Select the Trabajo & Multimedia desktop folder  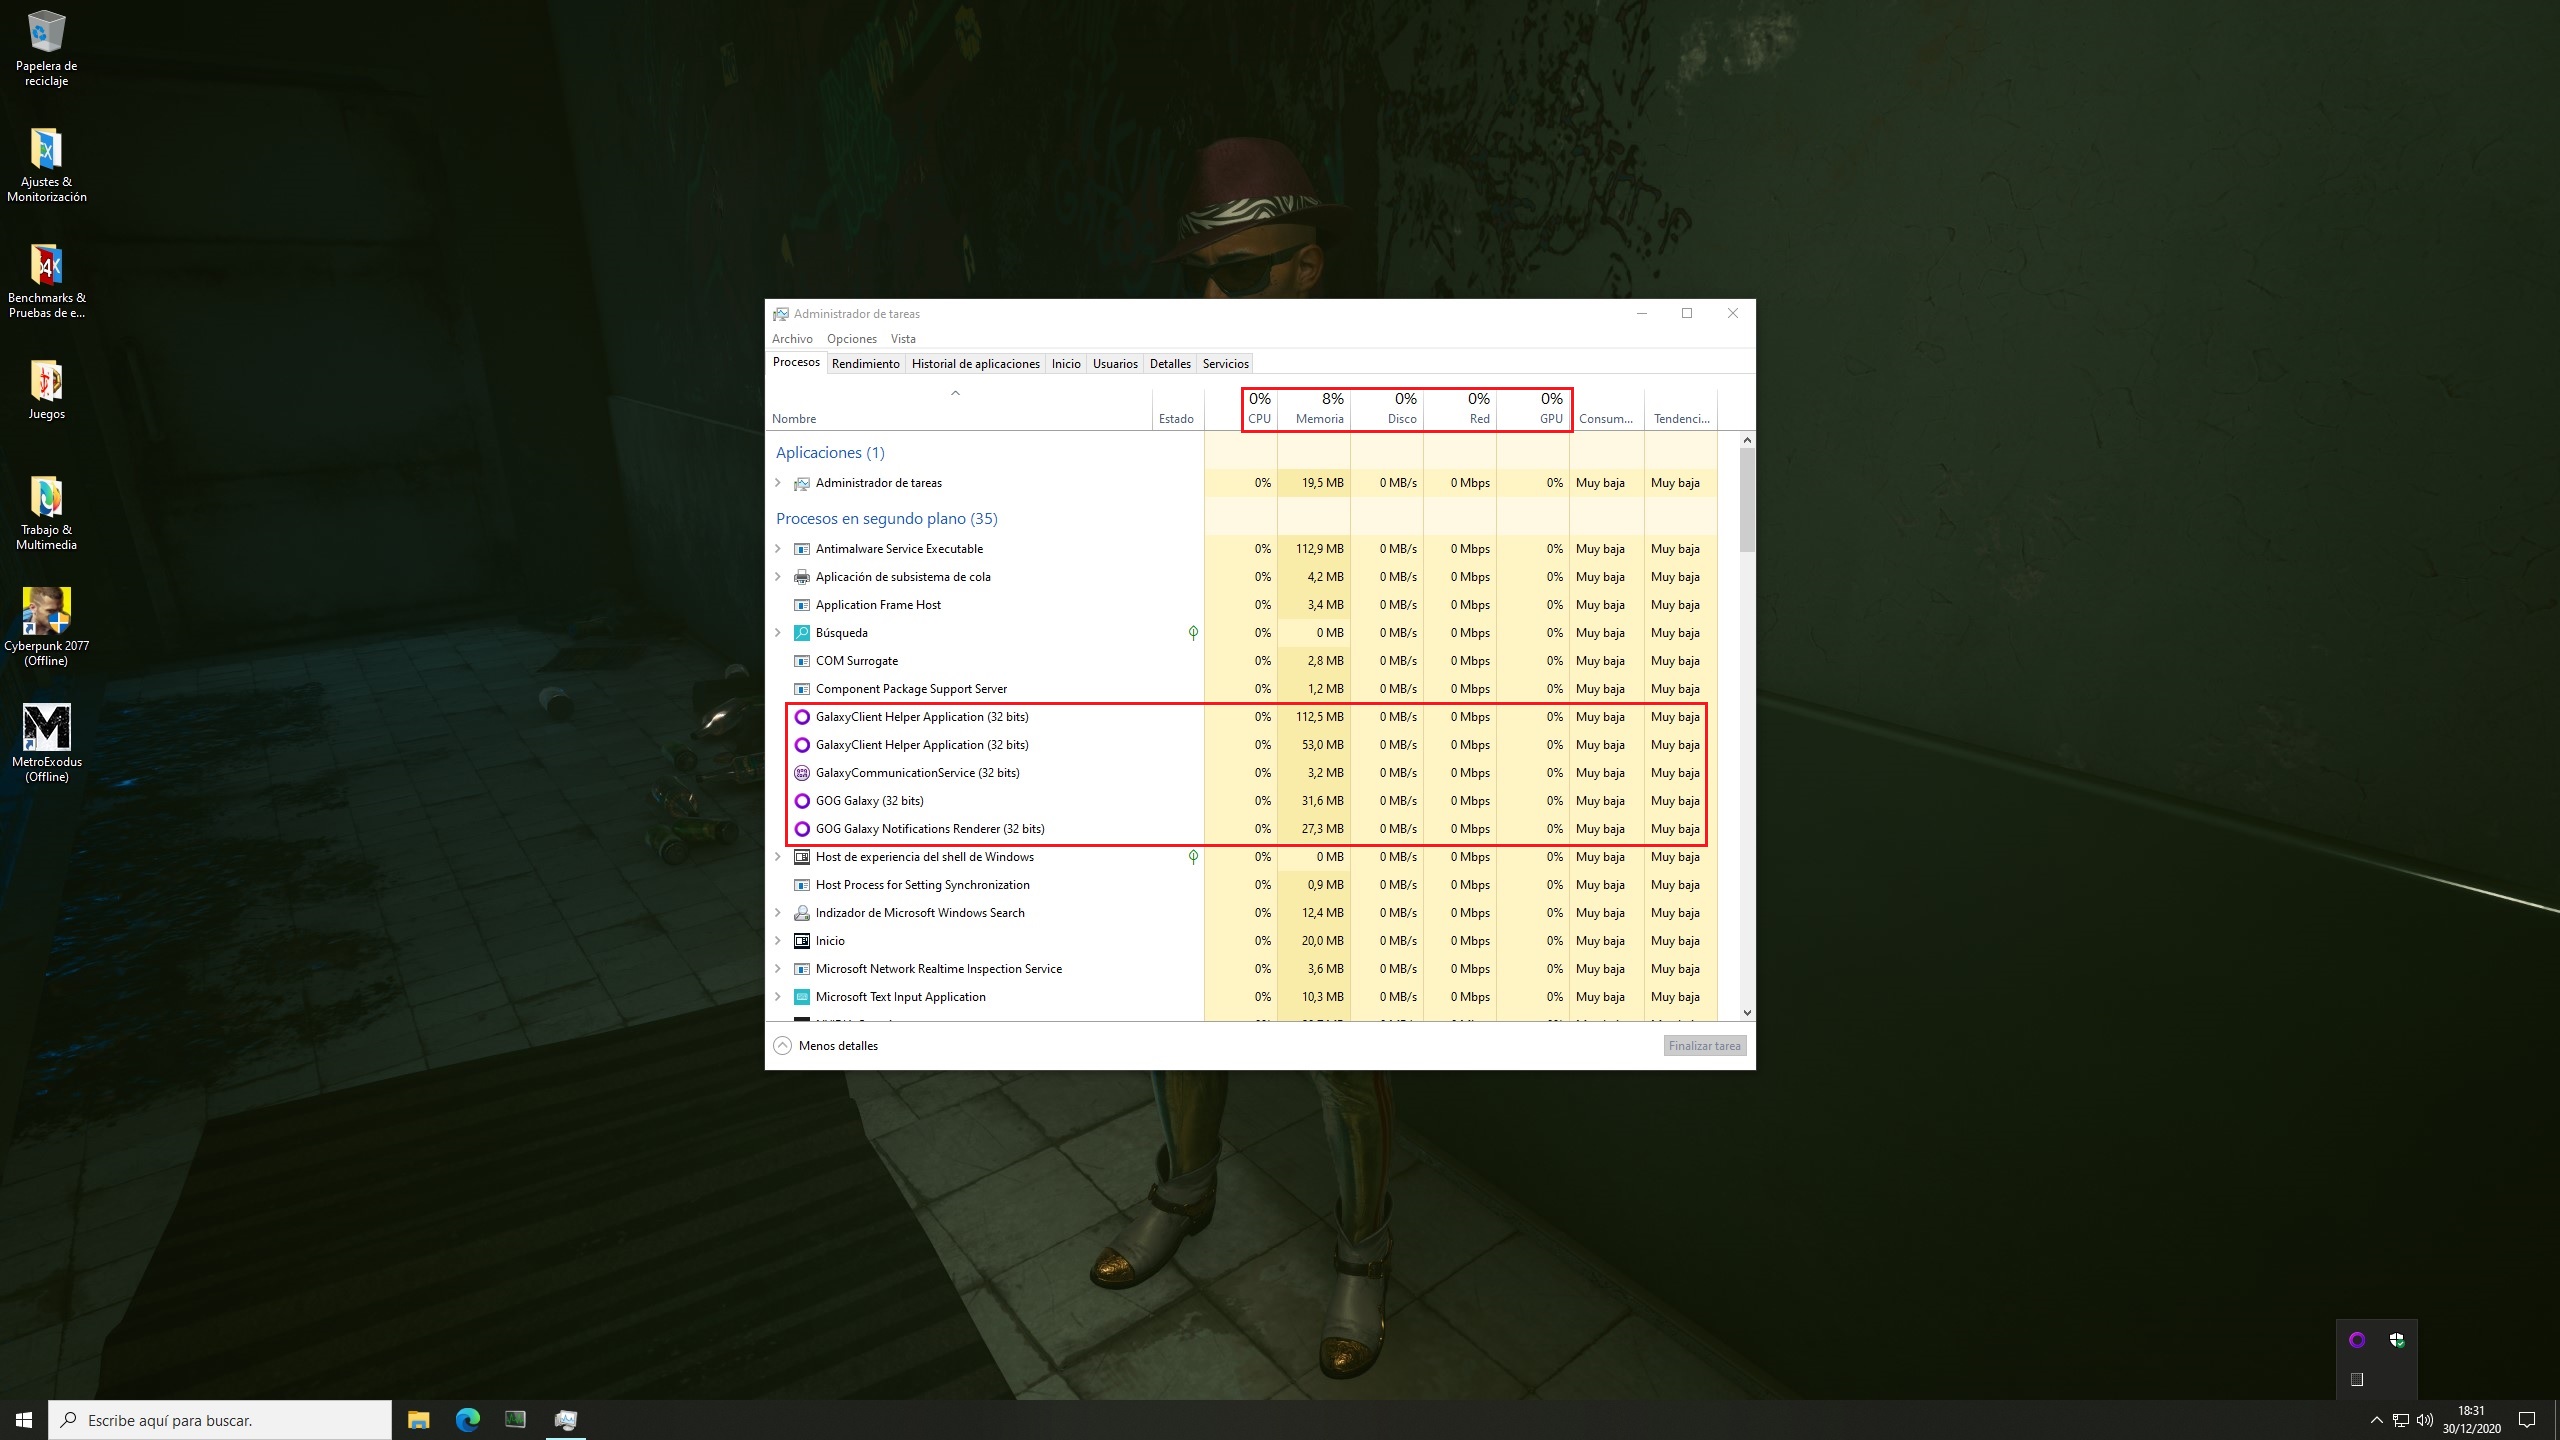pos(46,513)
